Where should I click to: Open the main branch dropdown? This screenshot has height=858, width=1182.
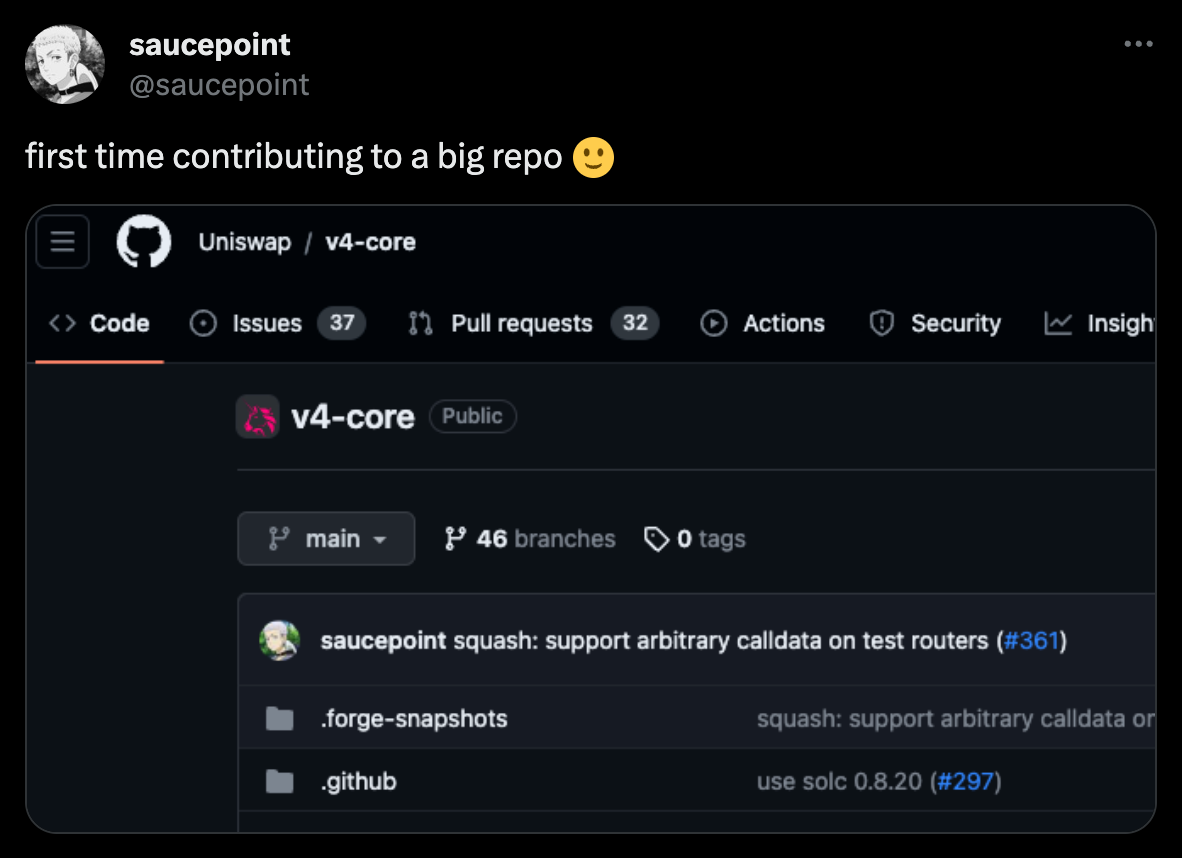[326, 538]
